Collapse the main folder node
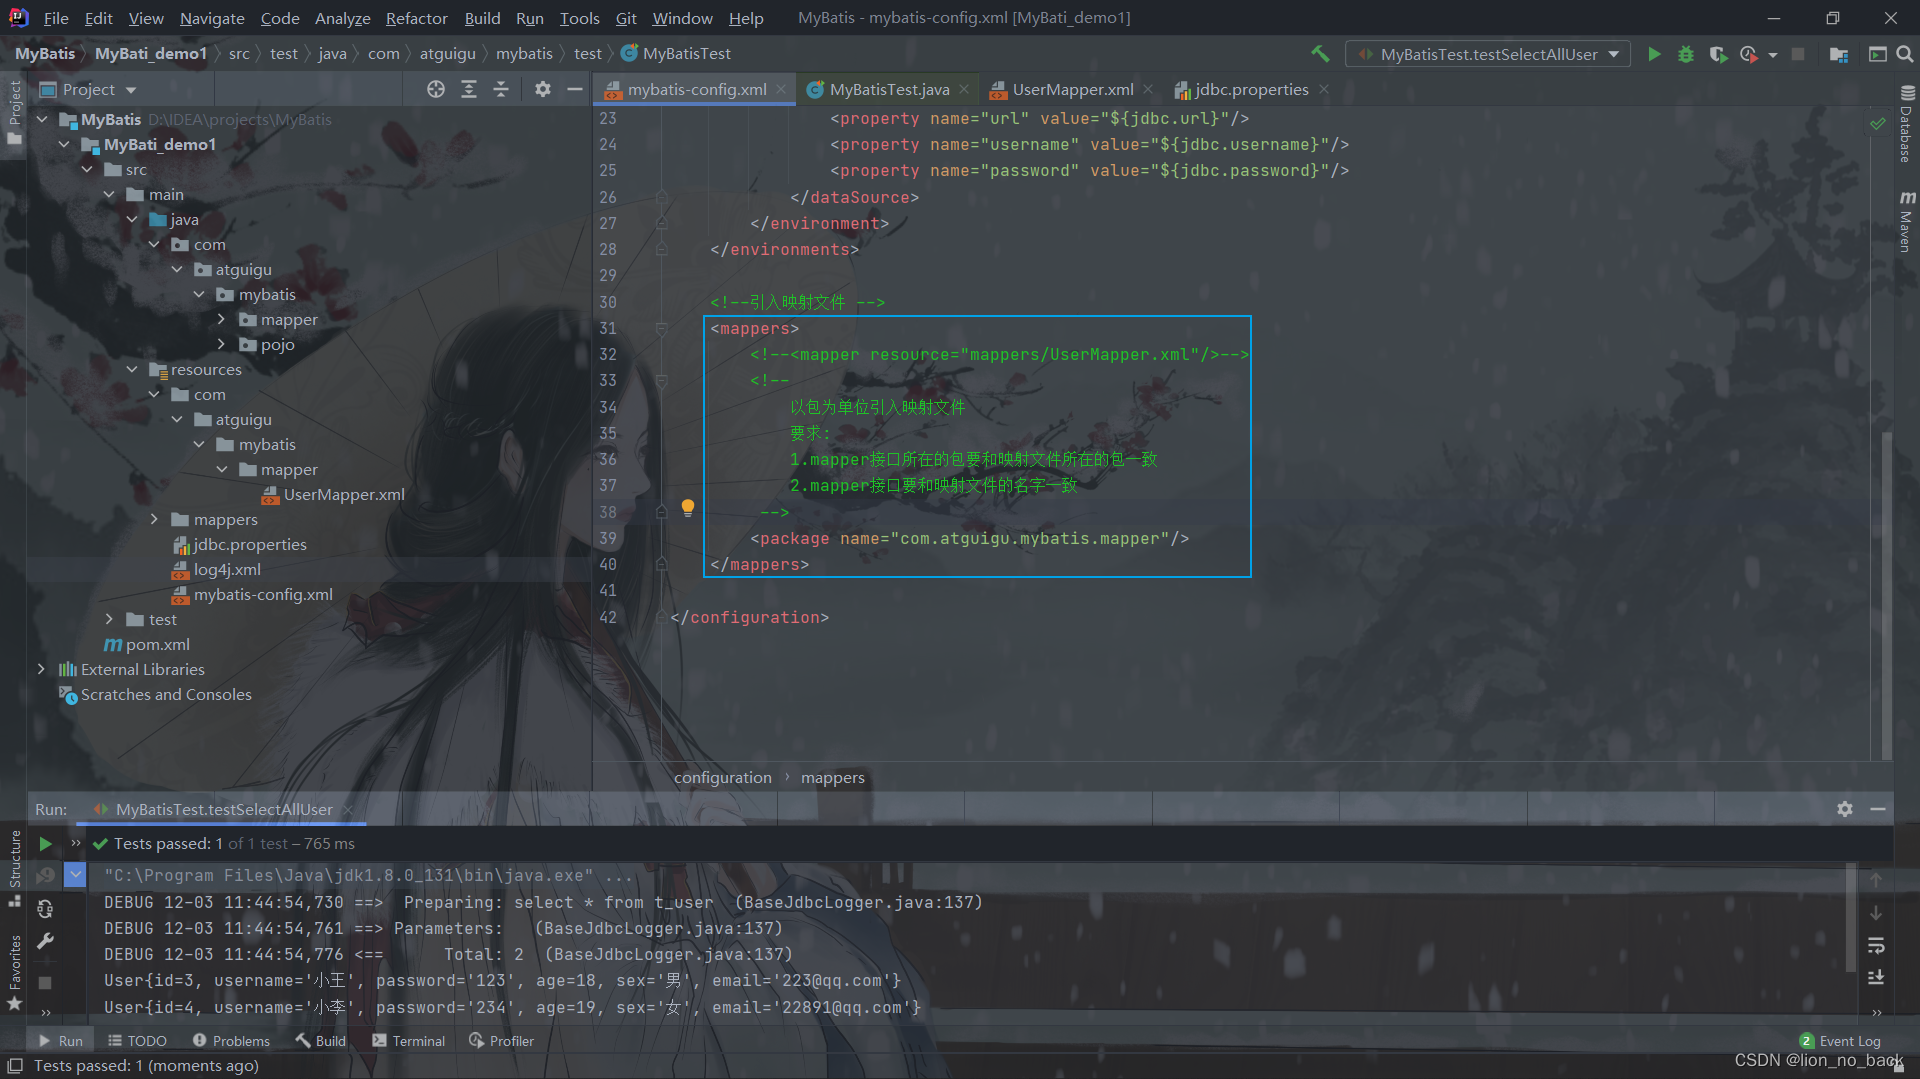The image size is (1920, 1079). 109,194
